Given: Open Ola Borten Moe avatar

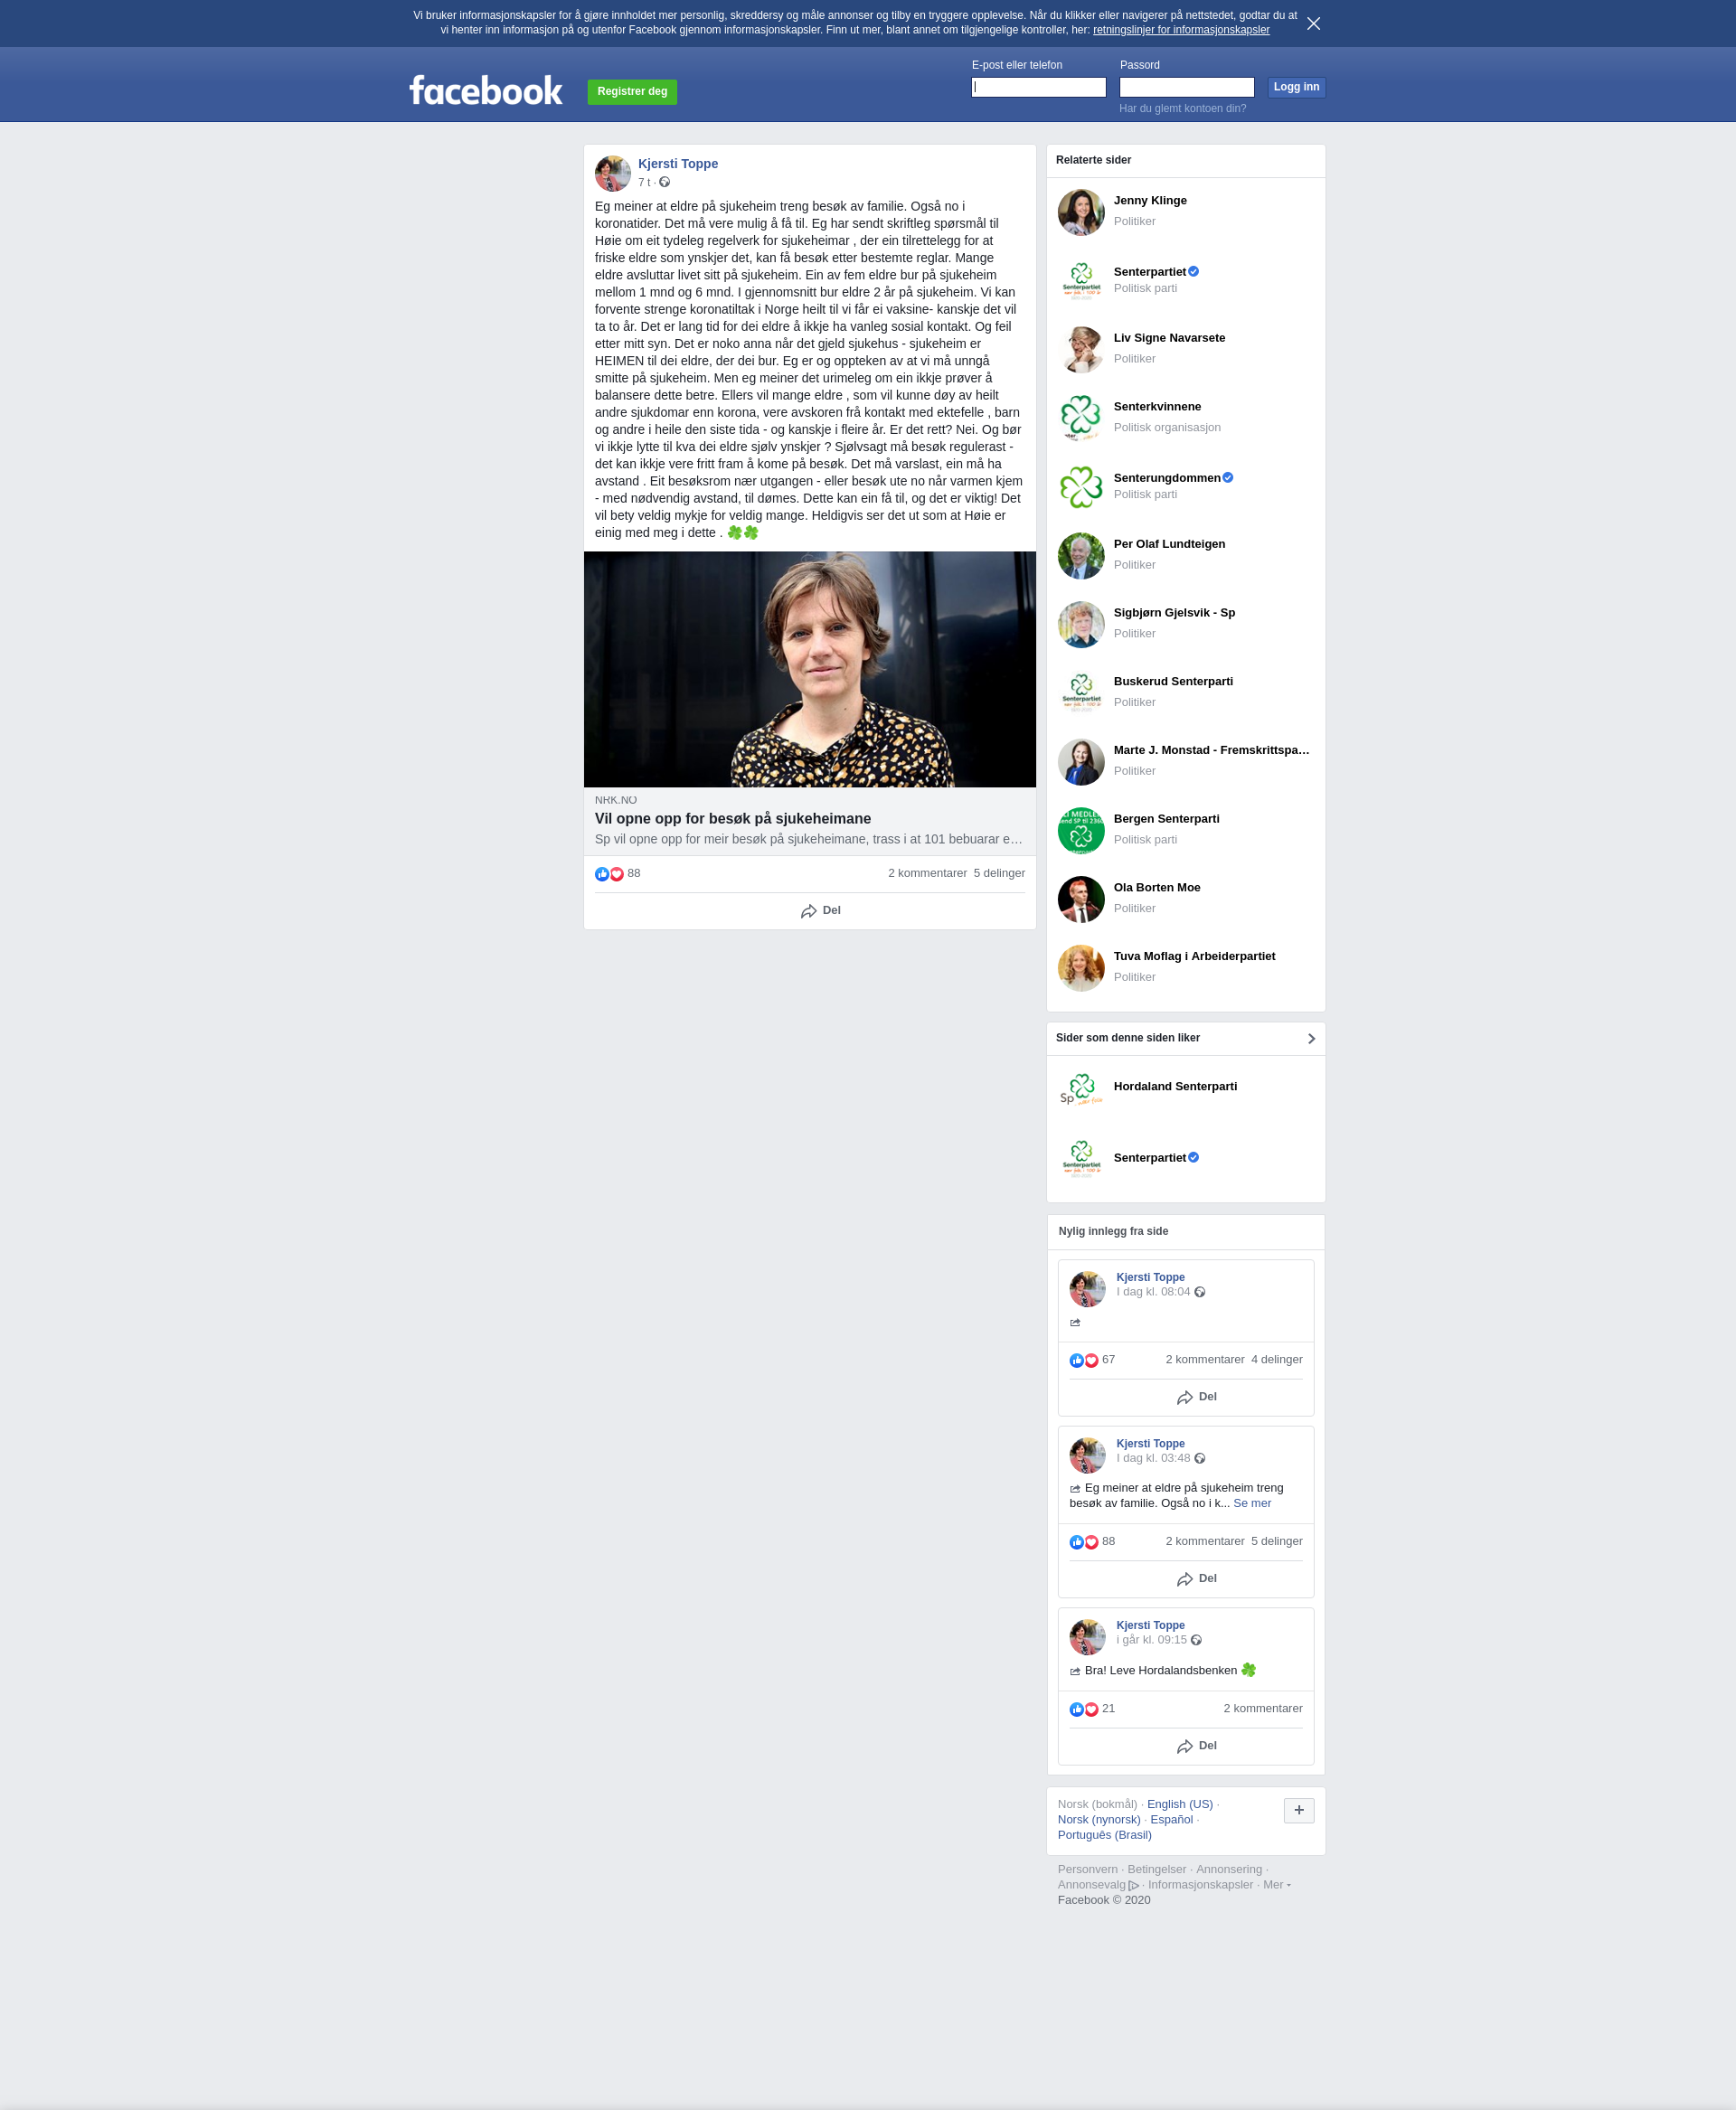Looking at the screenshot, I should pyautogui.click(x=1081, y=899).
